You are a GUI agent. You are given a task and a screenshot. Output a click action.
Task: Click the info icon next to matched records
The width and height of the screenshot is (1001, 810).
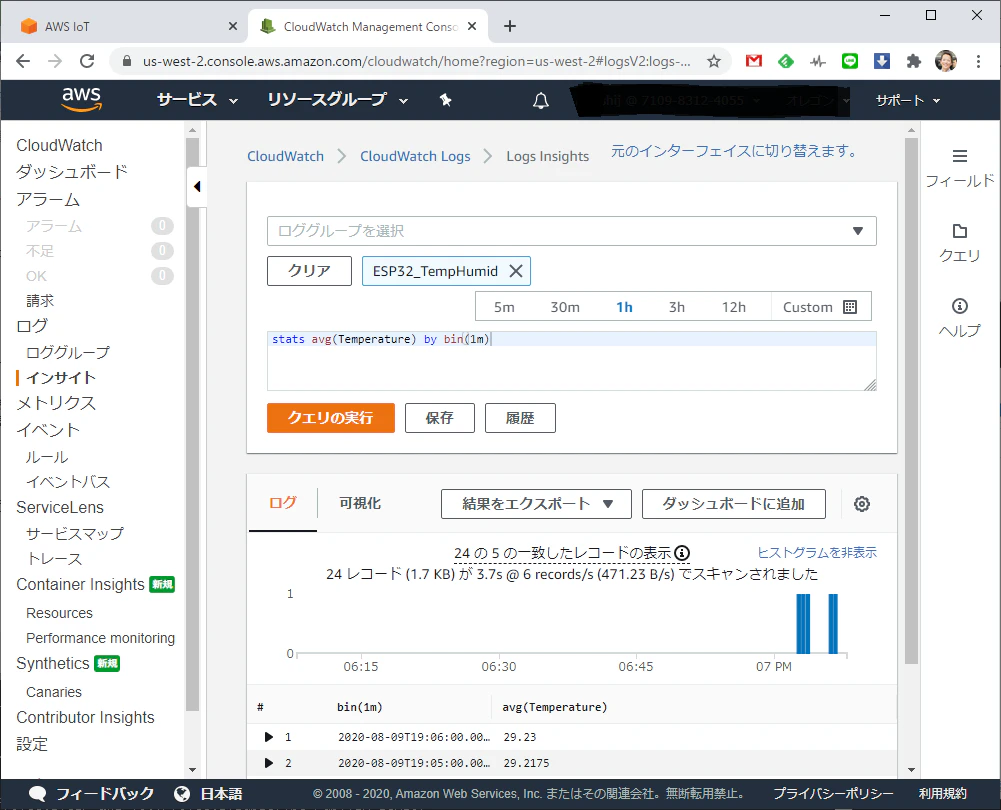click(682, 553)
